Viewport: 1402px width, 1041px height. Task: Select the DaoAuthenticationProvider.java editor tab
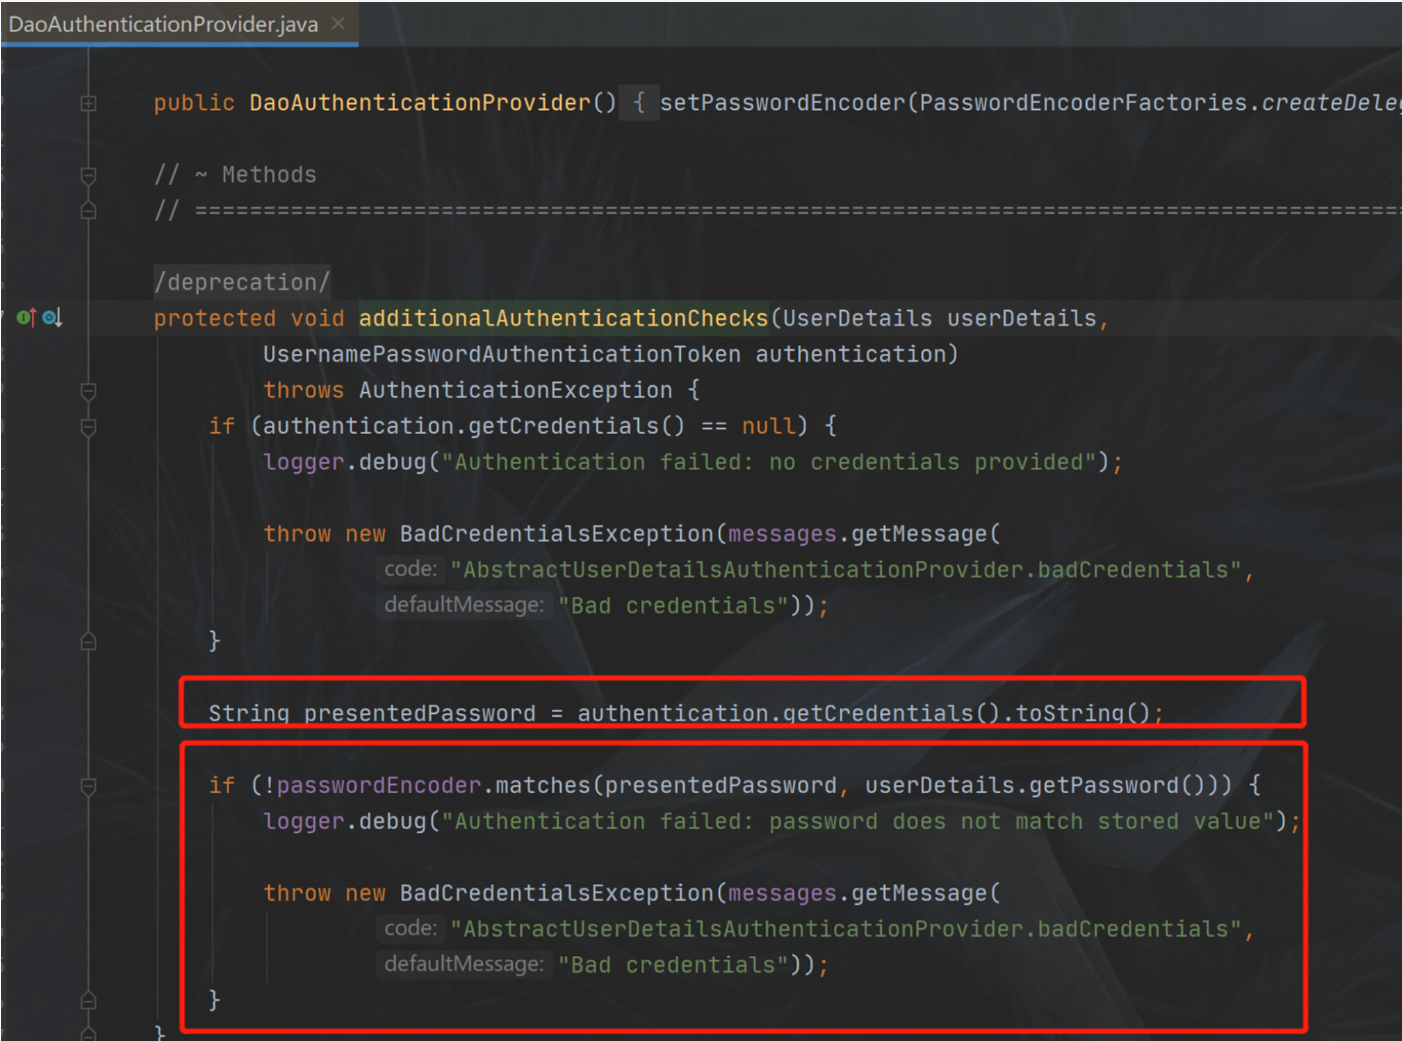click(x=163, y=24)
